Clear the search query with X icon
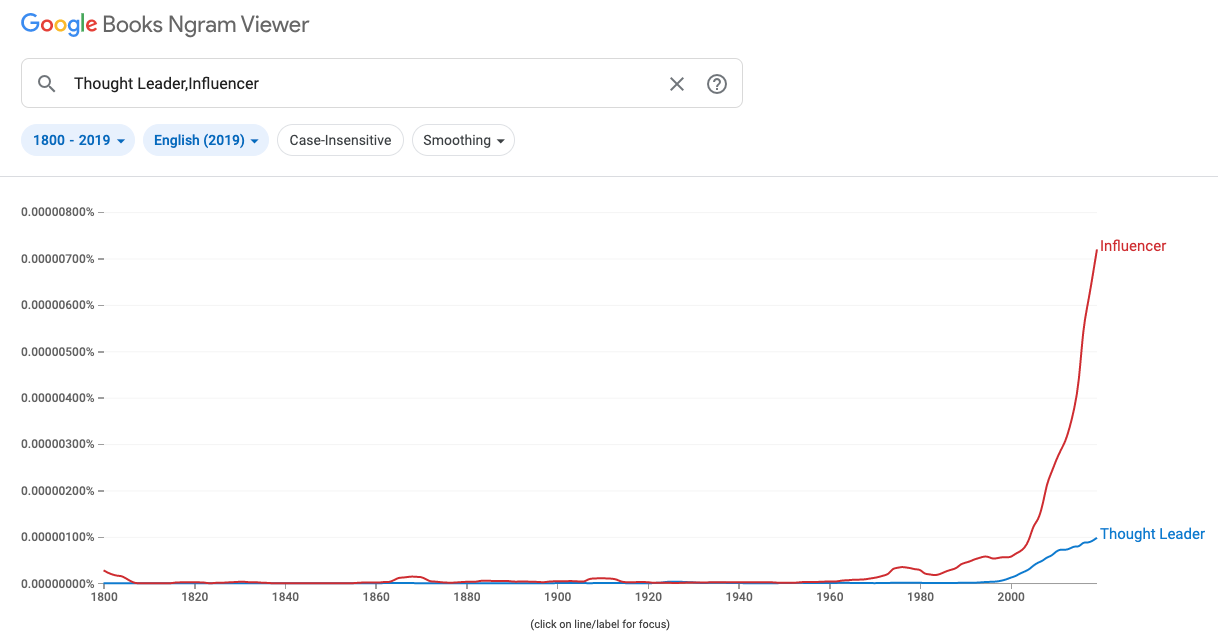Image resolution: width=1218 pixels, height=633 pixels. (x=677, y=84)
